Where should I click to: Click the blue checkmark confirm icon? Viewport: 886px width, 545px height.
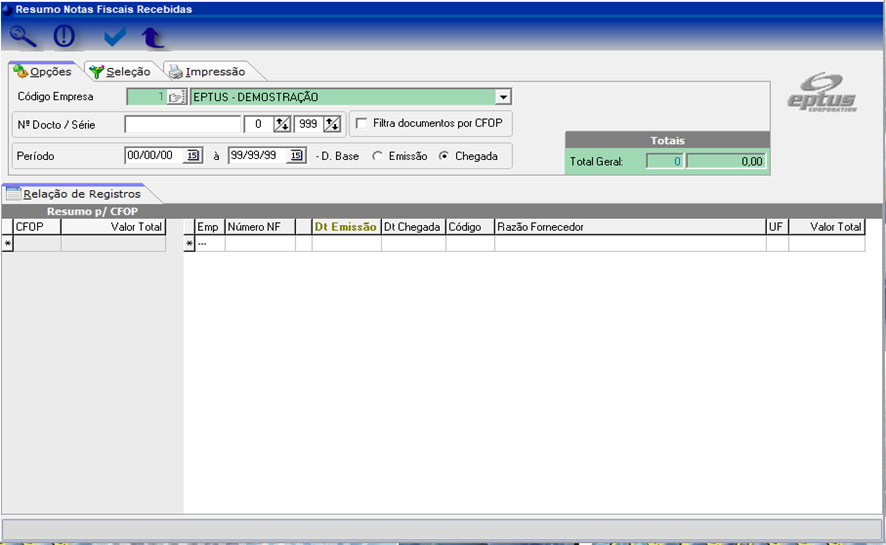tap(115, 37)
